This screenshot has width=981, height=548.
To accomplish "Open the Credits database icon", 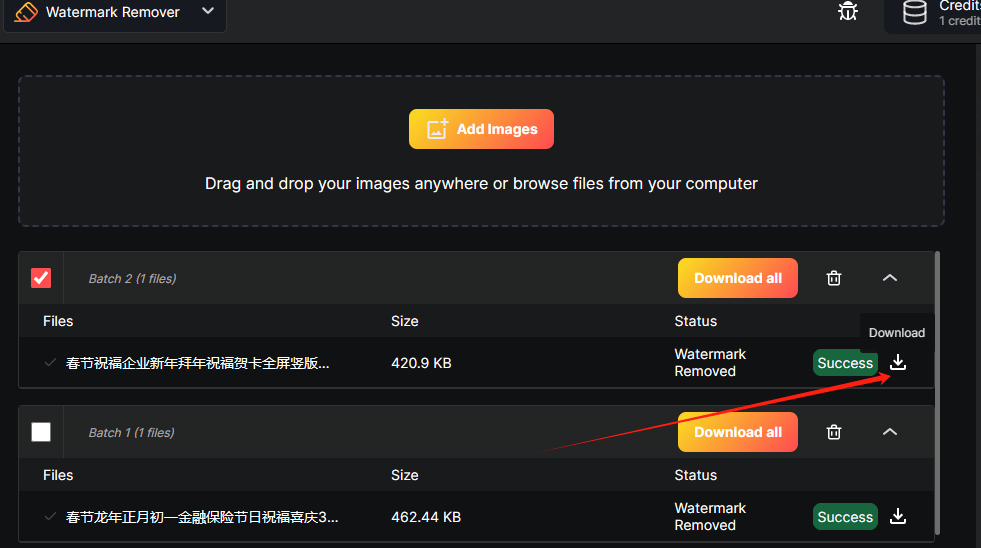I will pyautogui.click(x=914, y=12).
